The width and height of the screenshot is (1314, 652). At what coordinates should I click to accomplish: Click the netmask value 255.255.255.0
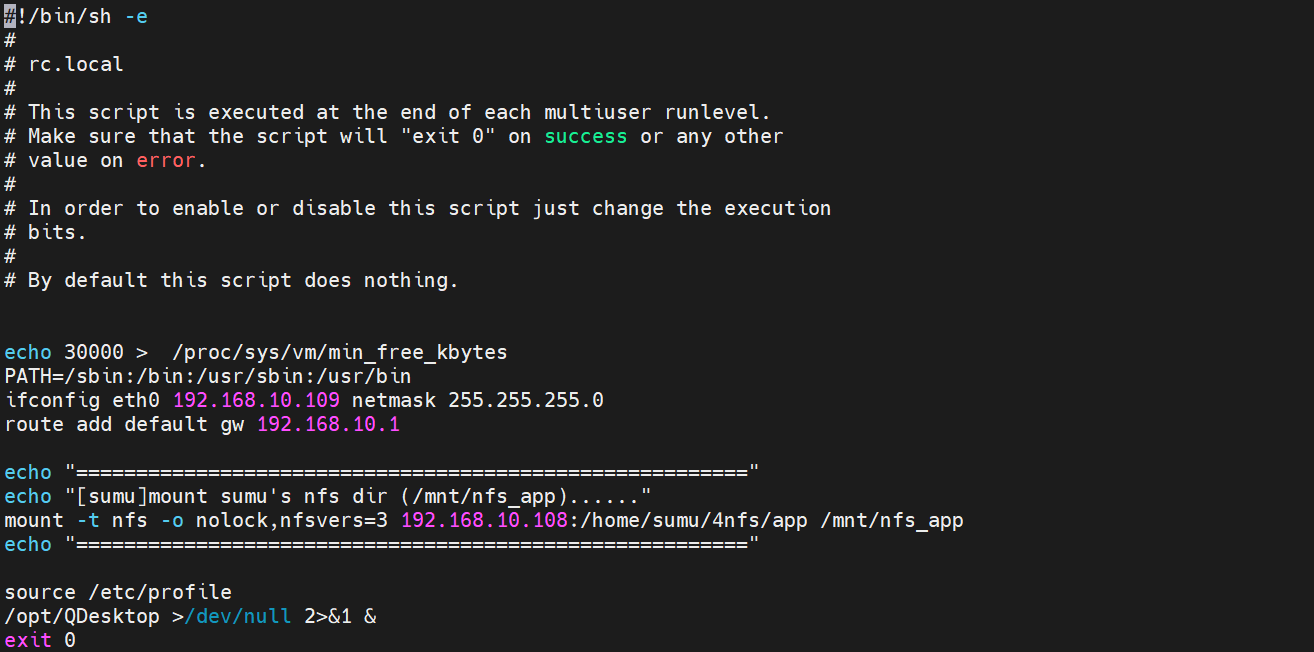(x=526, y=400)
